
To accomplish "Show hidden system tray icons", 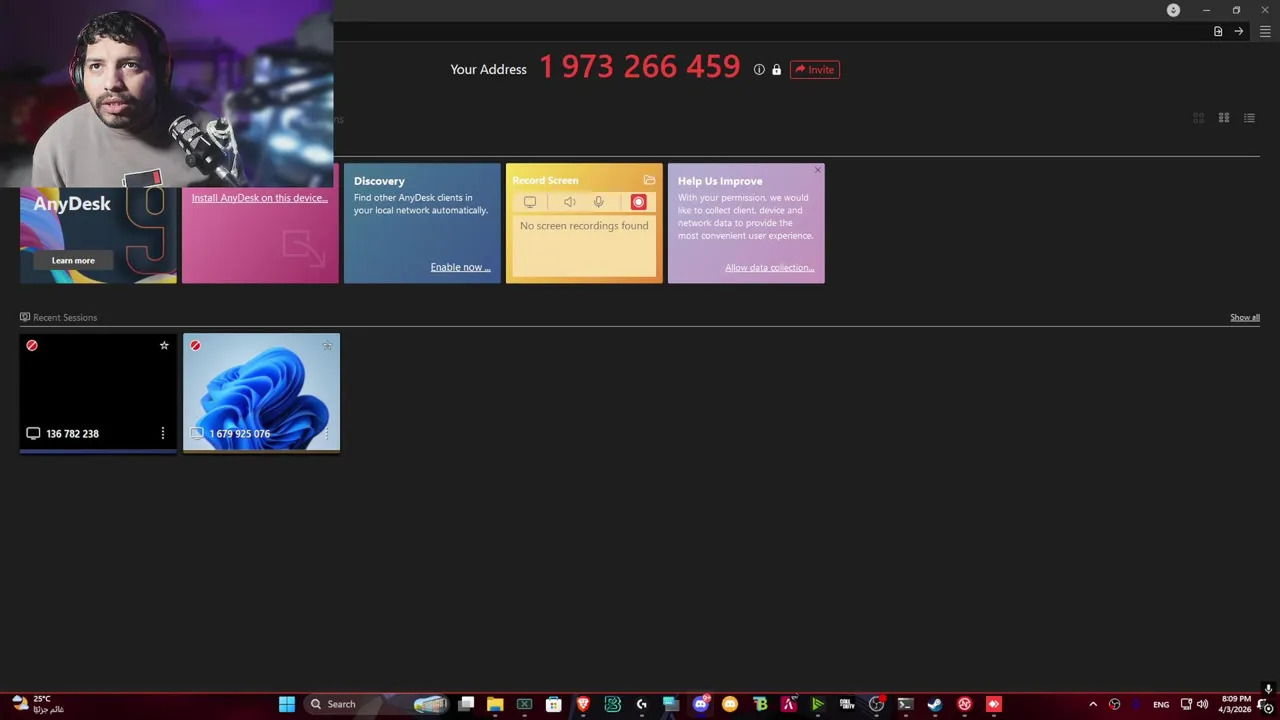I will (x=1093, y=704).
